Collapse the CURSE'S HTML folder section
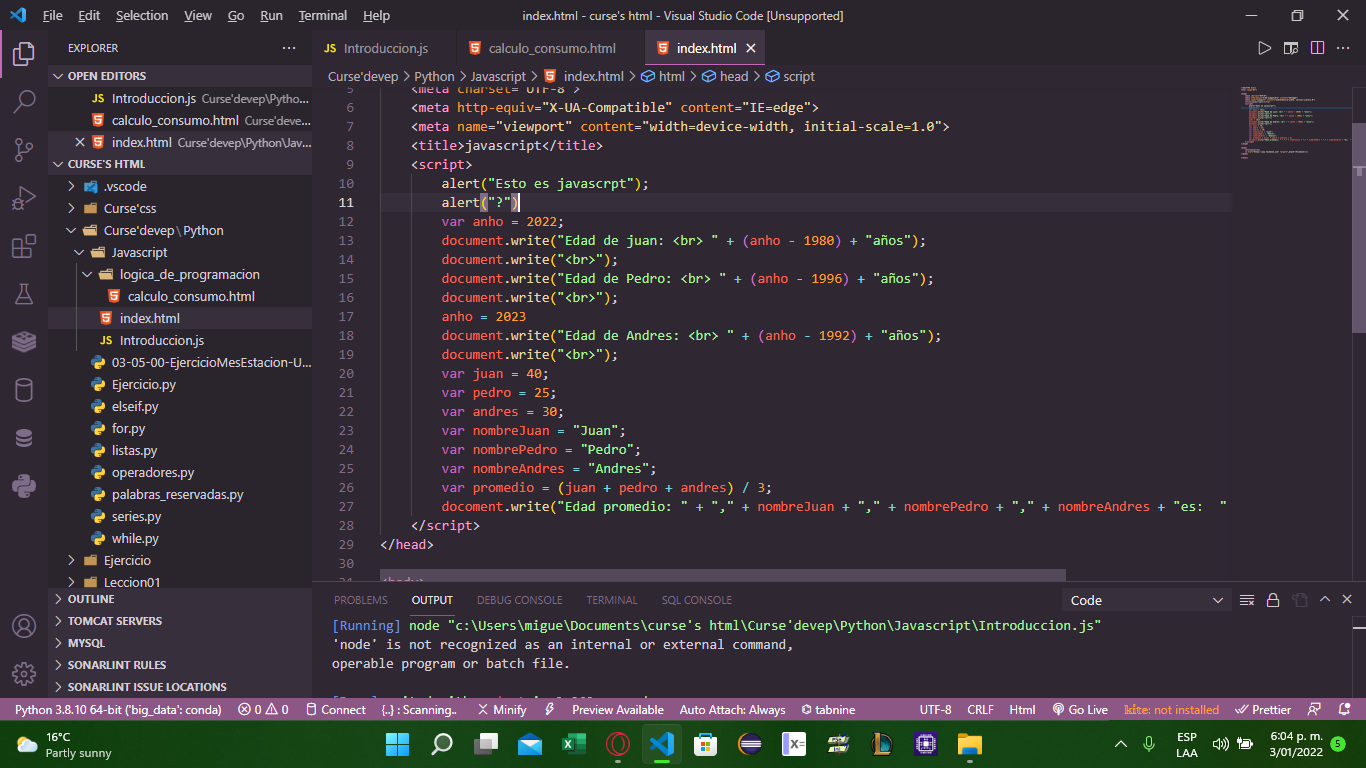The image size is (1366, 768). (180, 164)
